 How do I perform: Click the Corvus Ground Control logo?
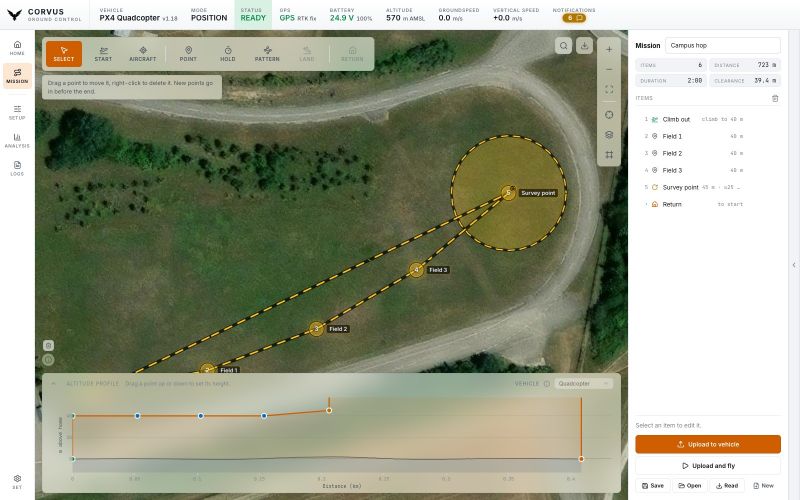(44, 15)
